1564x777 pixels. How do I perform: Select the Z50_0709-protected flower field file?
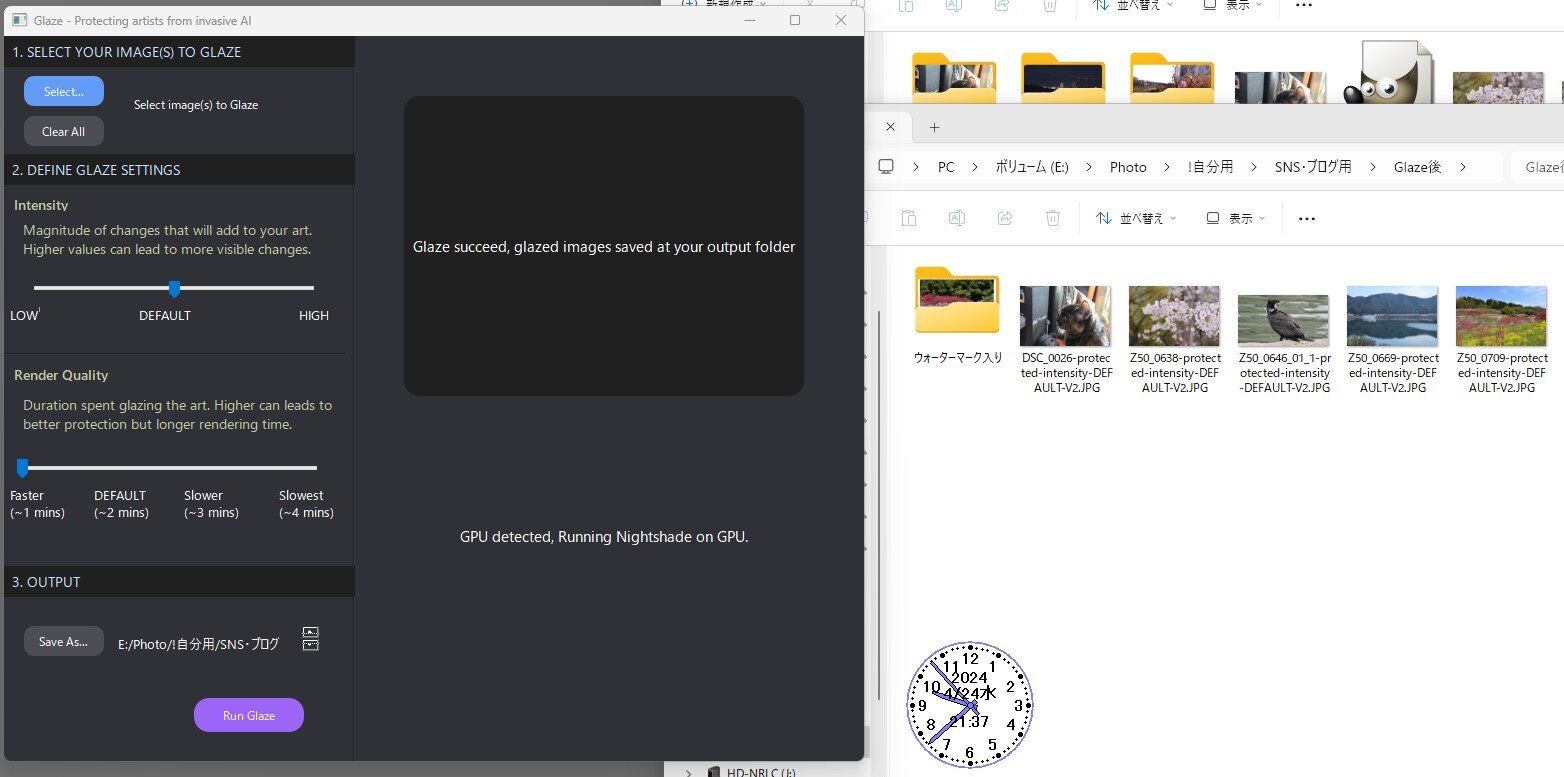pyautogui.click(x=1501, y=339)
